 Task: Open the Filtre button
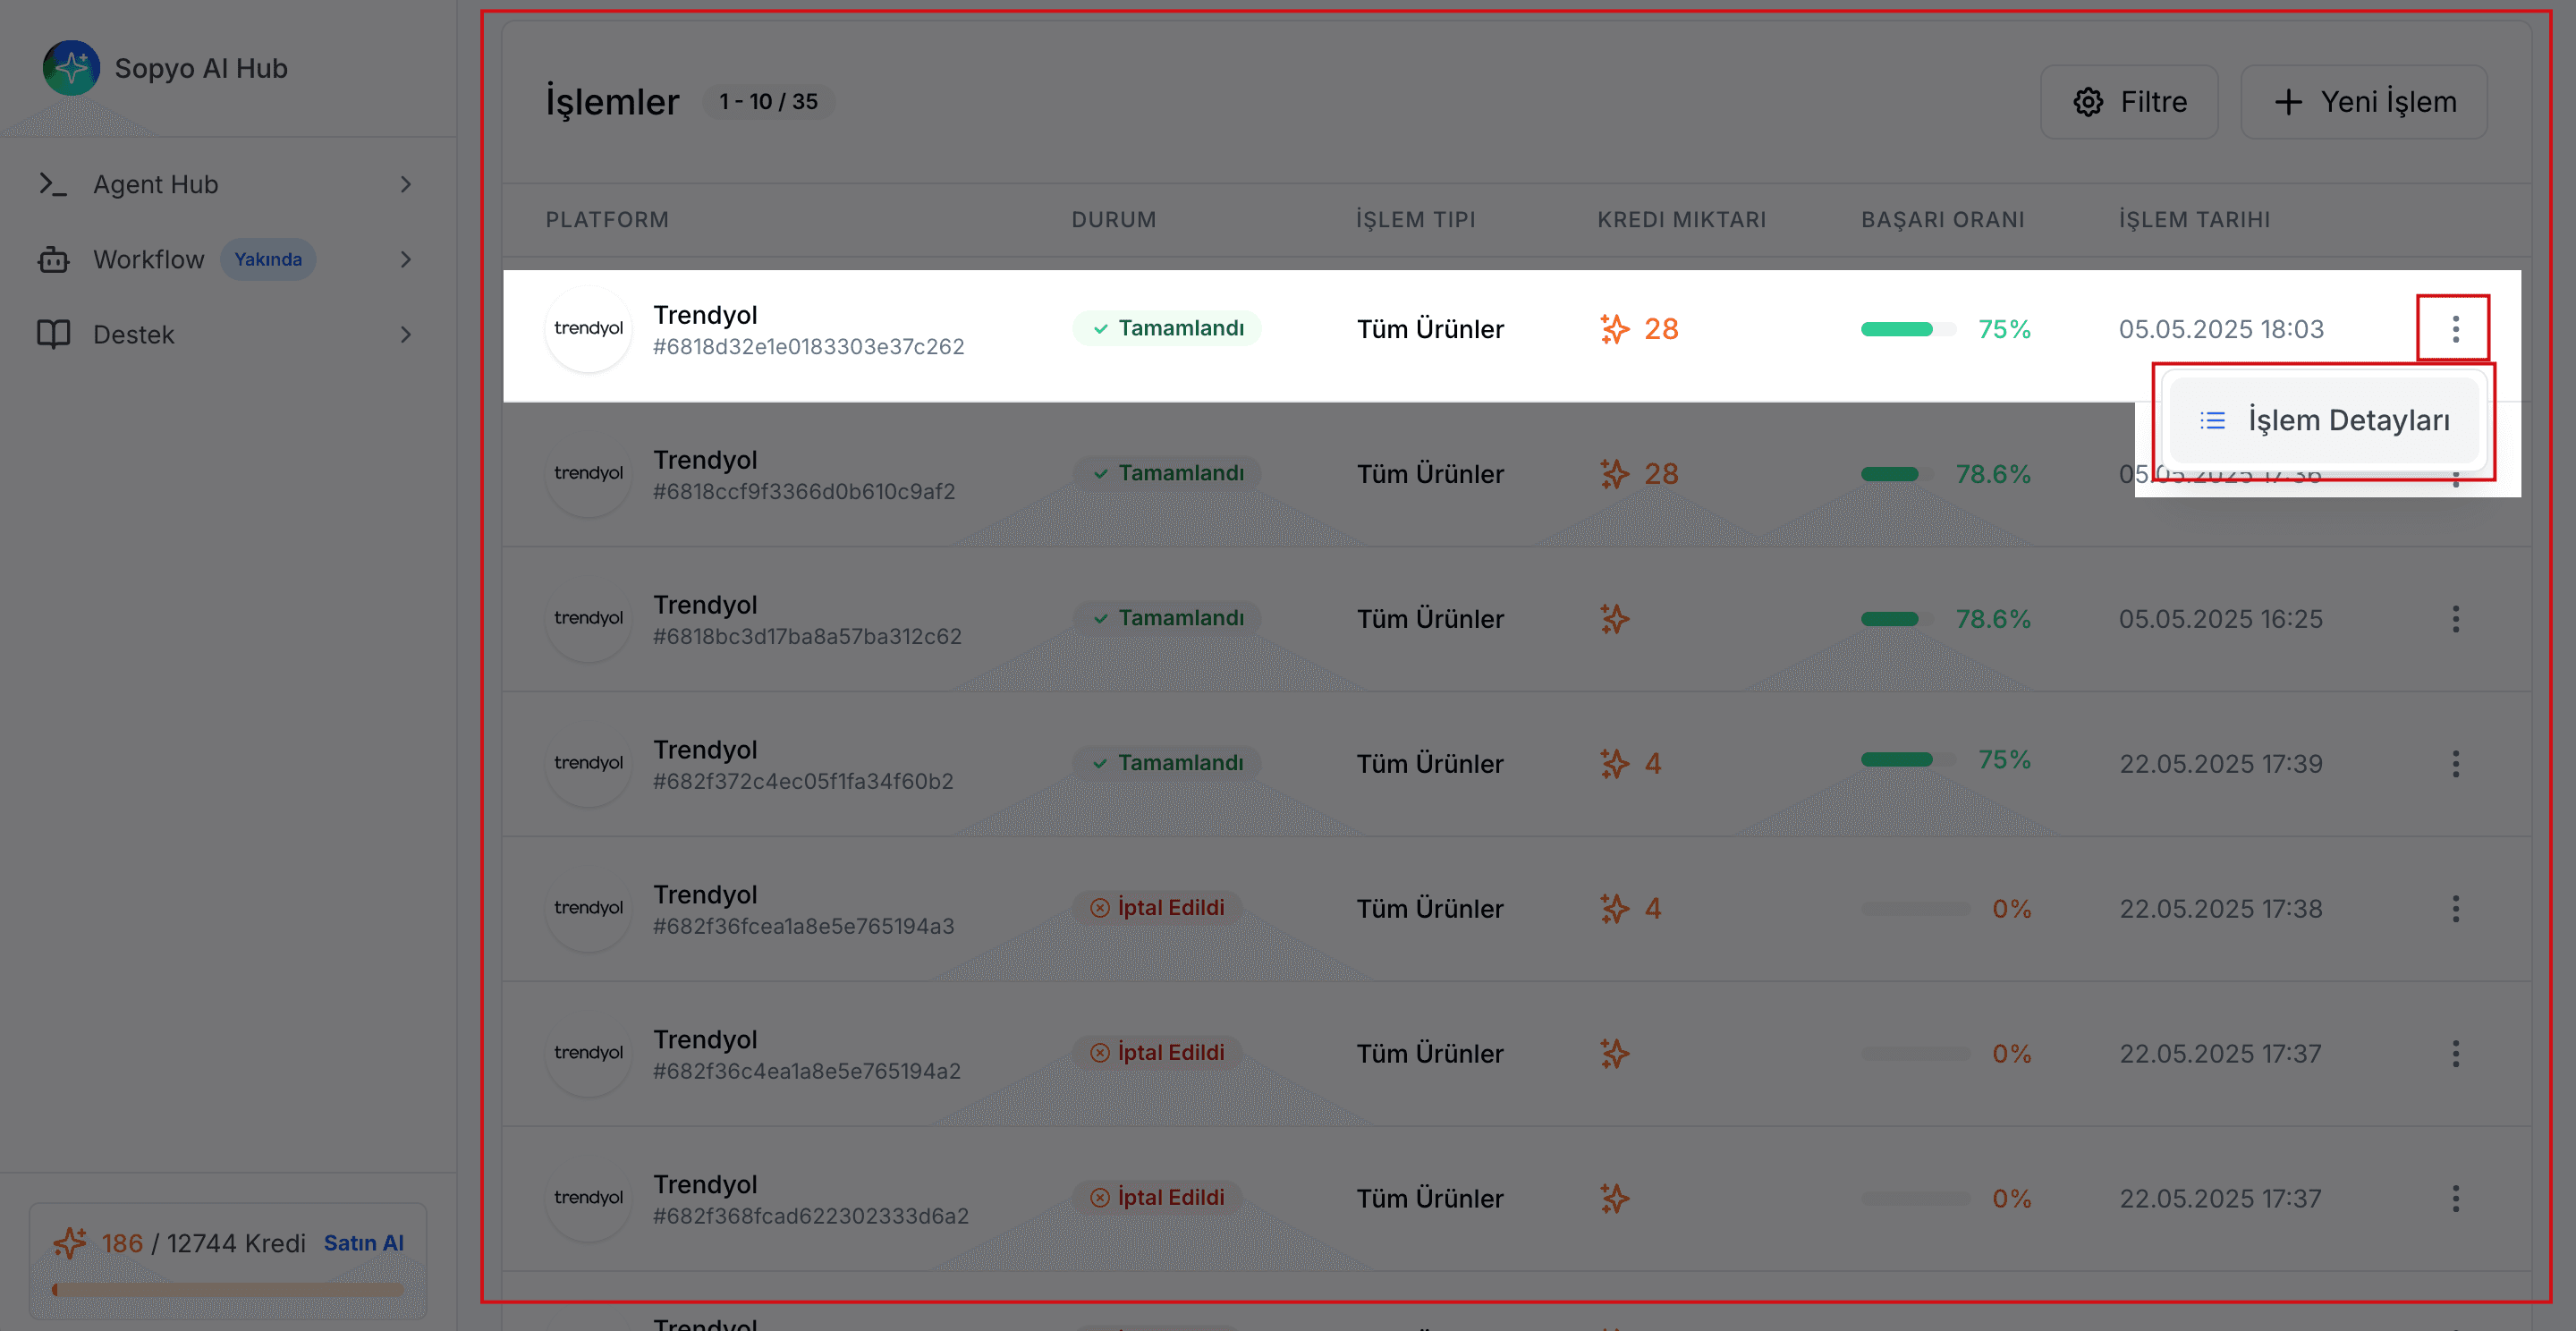[x=2129, y=102]
